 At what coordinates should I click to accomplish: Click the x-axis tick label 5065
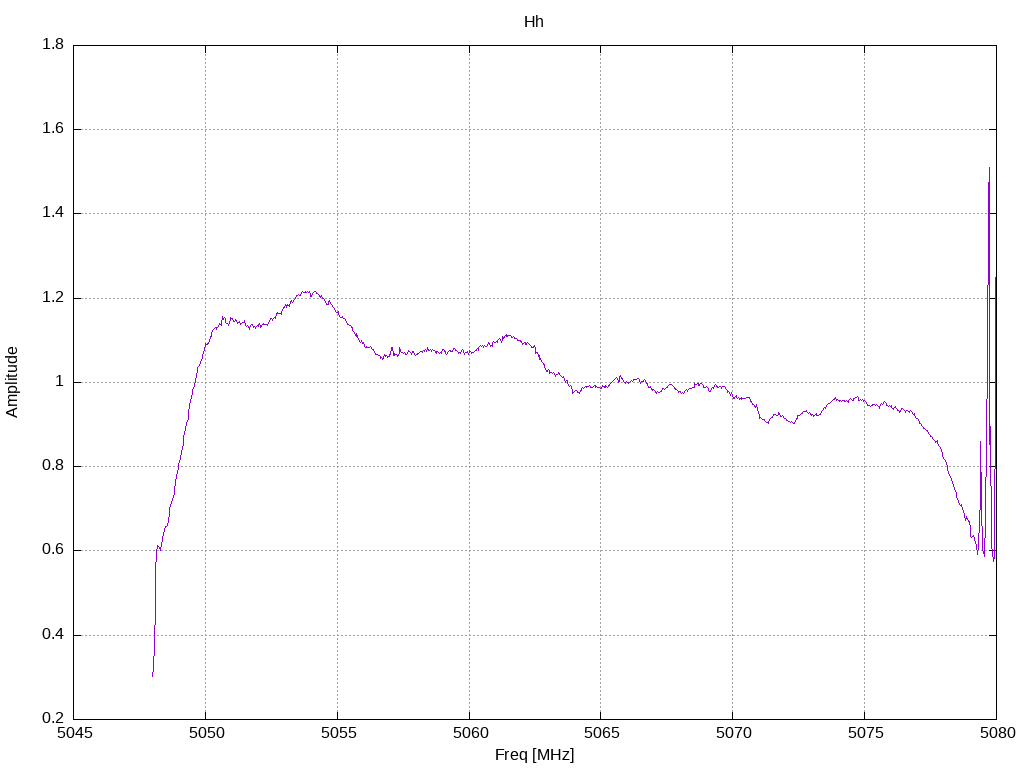pos(601,733)
